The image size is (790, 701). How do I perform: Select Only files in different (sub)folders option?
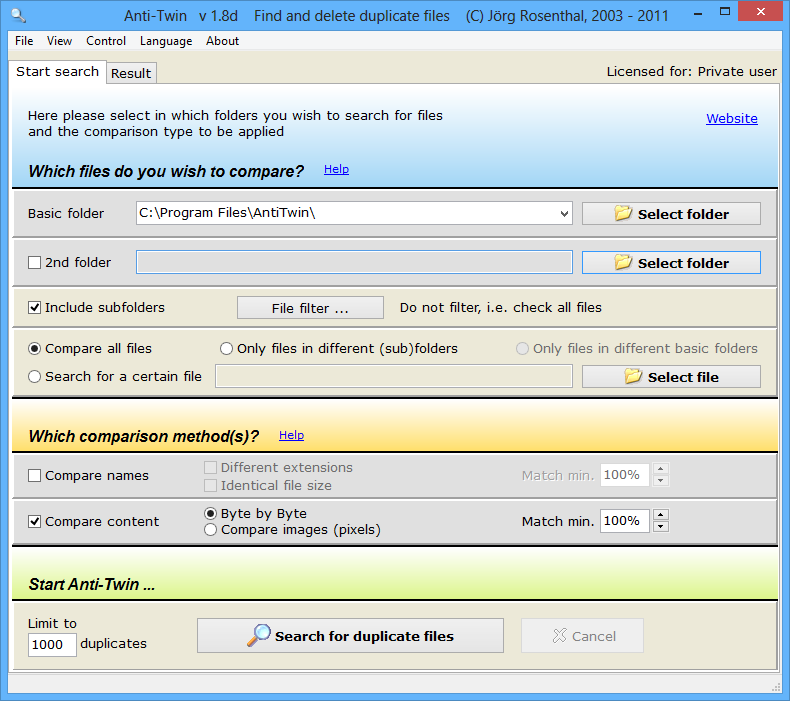(x=226, y=349)
